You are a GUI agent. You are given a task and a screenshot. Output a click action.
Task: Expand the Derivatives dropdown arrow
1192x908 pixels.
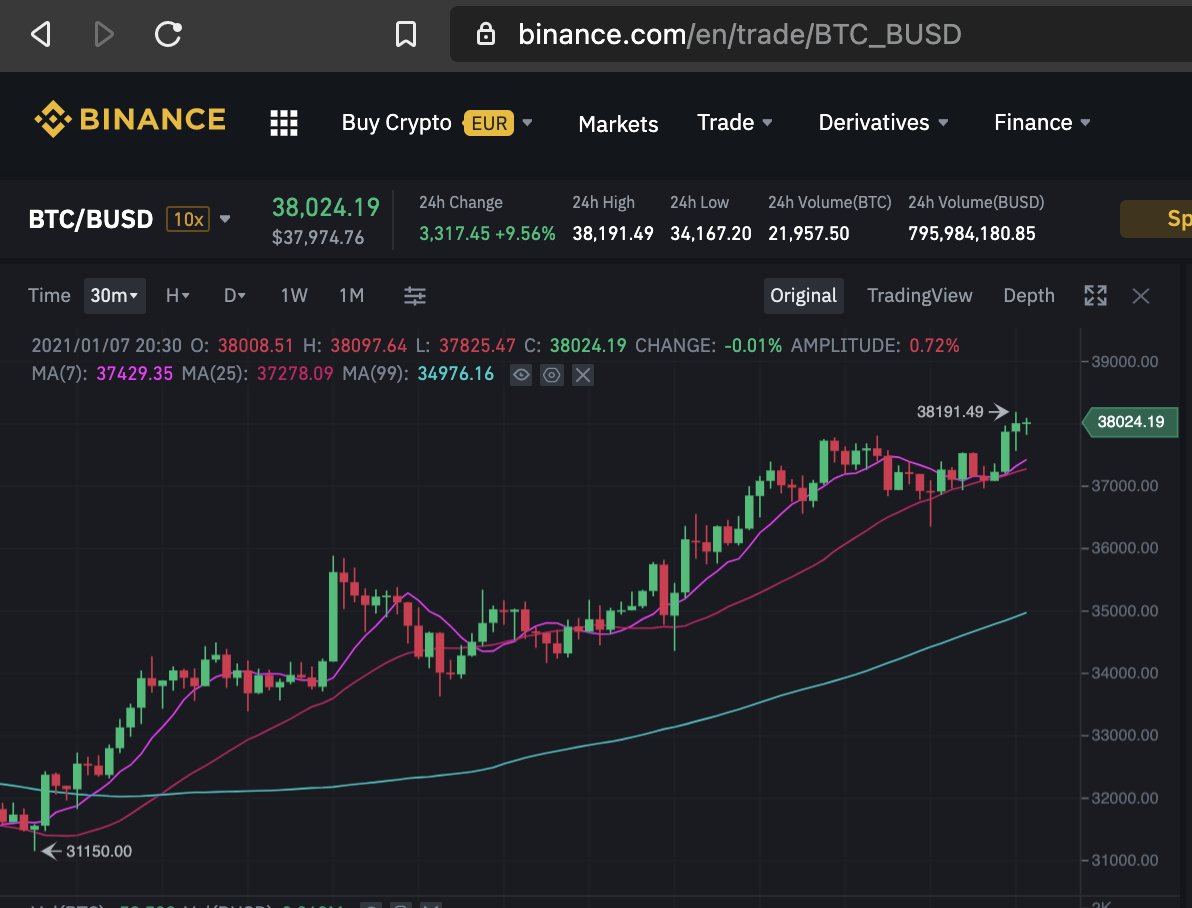943,122
